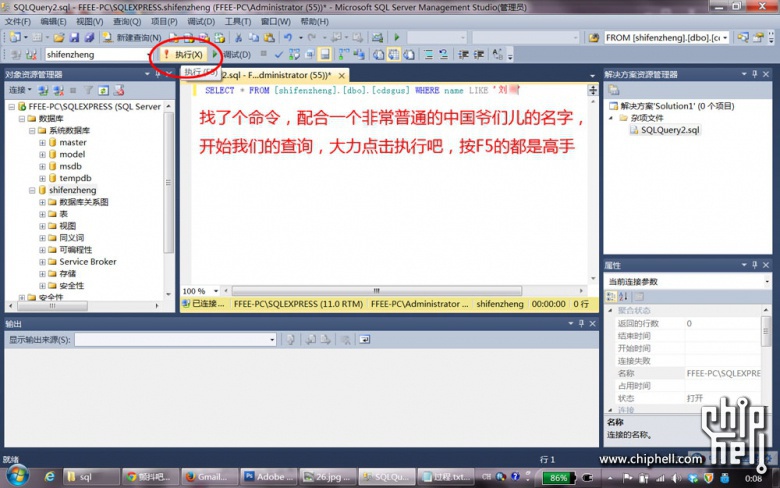
Task: Open the Gmail Firefox taskbar button
Action: tap(209, 477)
